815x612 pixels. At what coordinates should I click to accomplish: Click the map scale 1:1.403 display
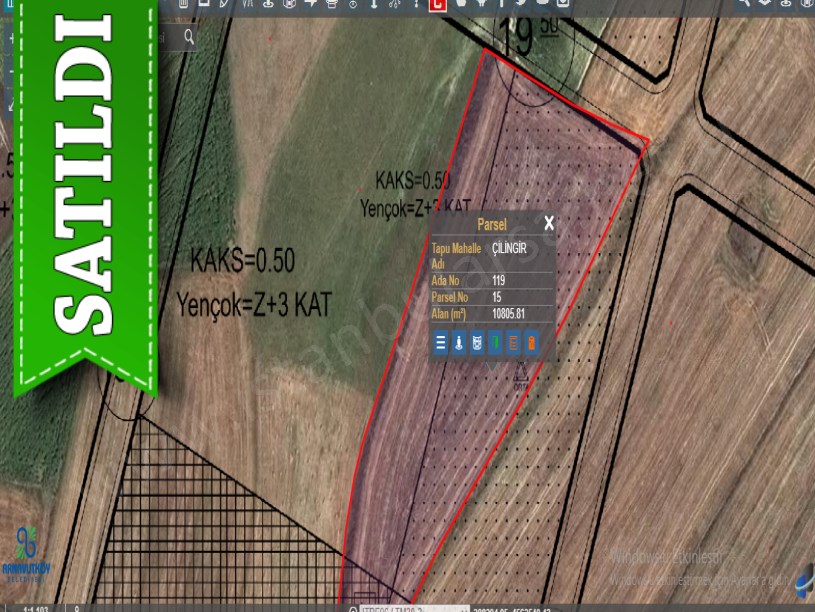pos(37,607)
